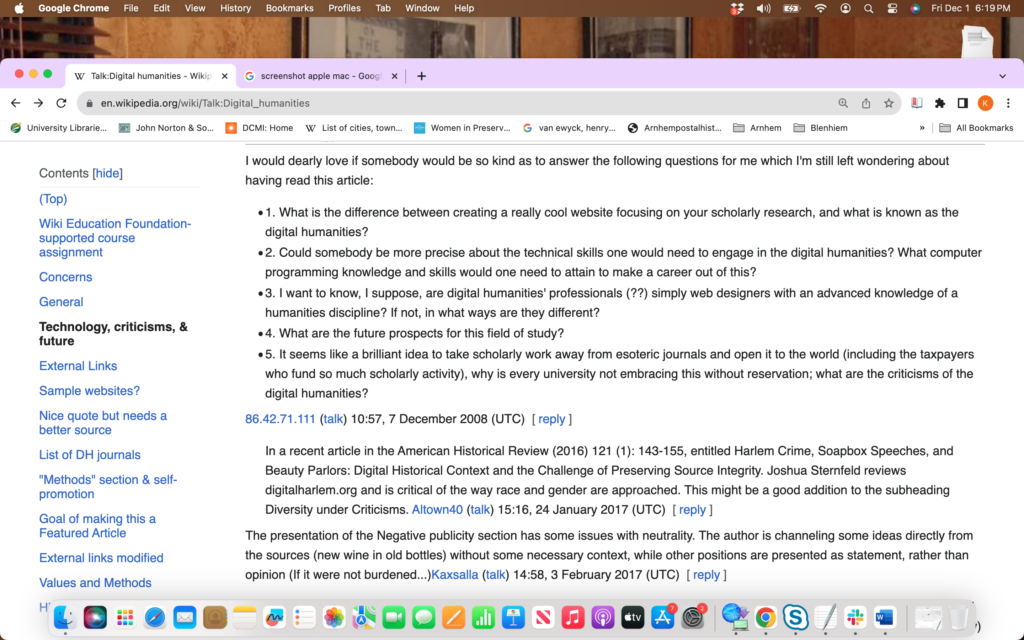Show hidden bookmarks overflow chevron
Viewport: 1024px width, 640px height.
(x=922, y=128)
